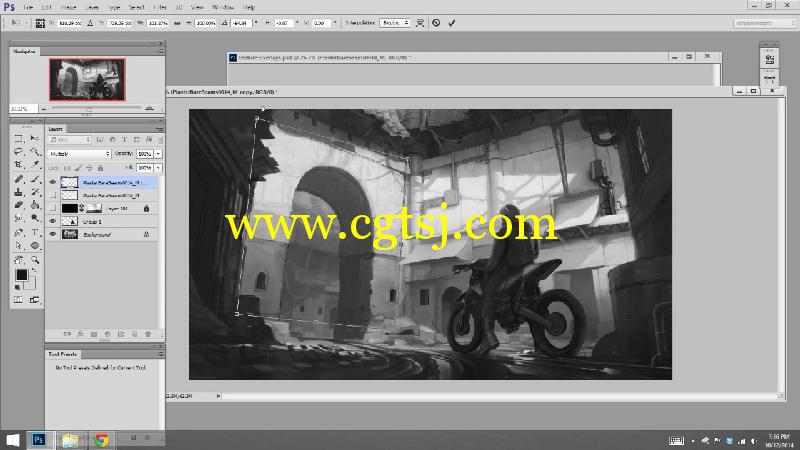The image size is (800, 450).
Task: Select the Eyedropper tool
Action: (x=35, y=165)
